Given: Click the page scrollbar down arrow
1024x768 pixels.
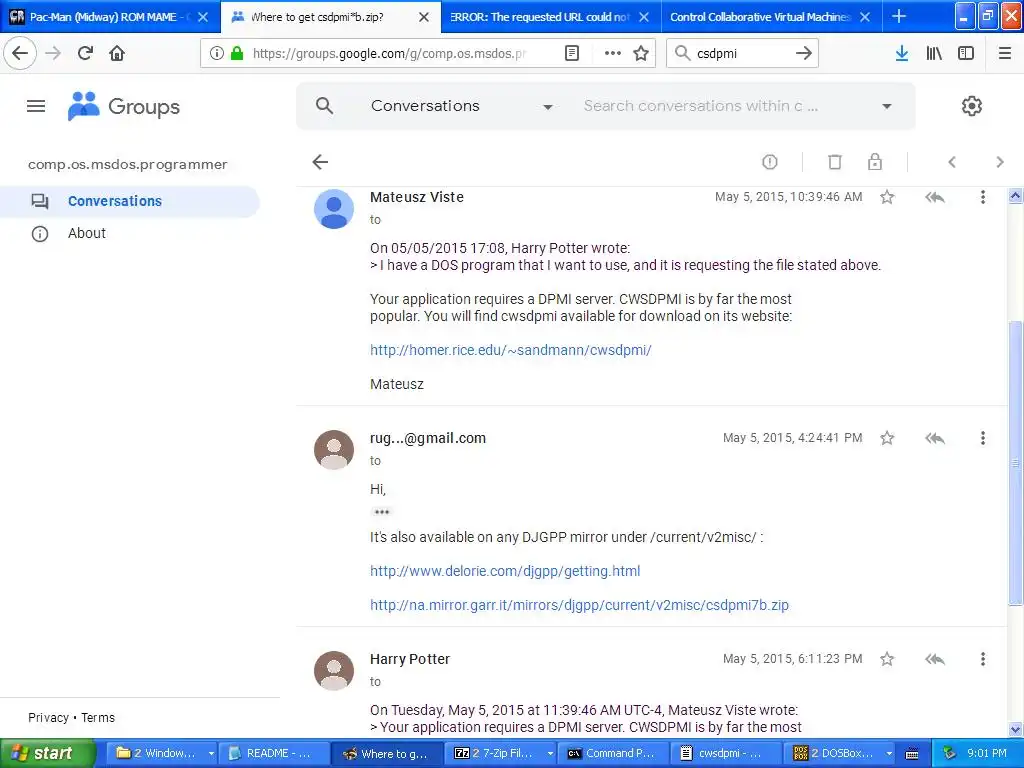Looking at the screenshot, I should pos(1015,730).
